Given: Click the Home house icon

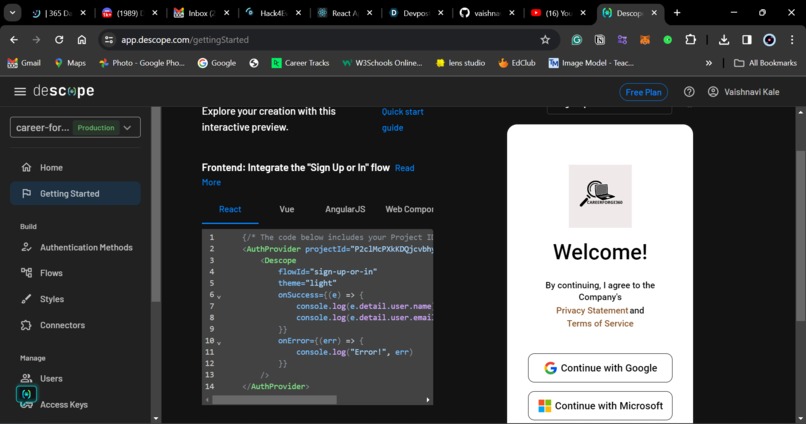Looking at the screenshot, I should 26,168.
